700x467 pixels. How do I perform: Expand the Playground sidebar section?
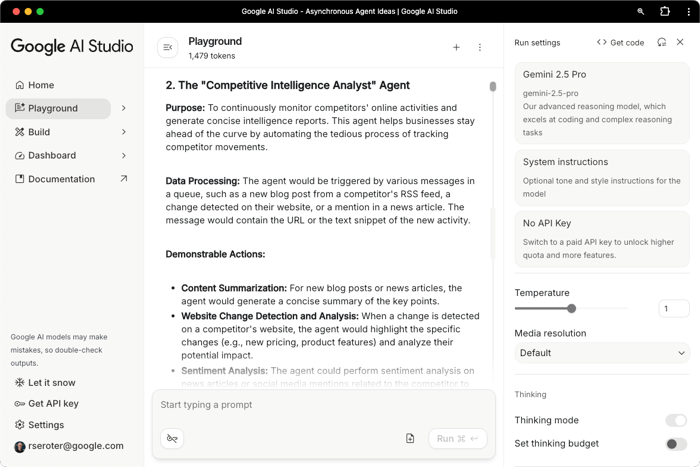pyautogui.click(x=124, y=108)
